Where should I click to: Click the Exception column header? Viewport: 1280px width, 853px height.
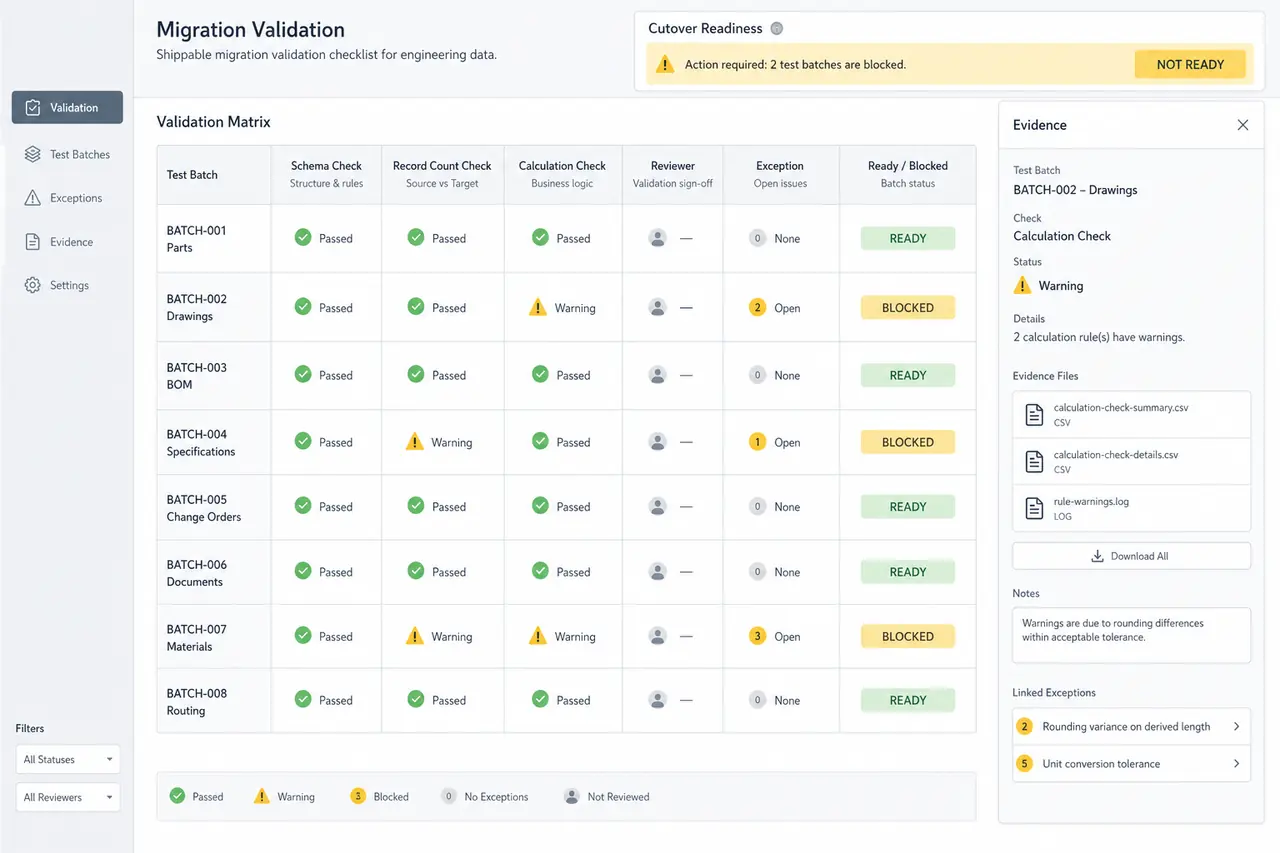coord(780,174)
